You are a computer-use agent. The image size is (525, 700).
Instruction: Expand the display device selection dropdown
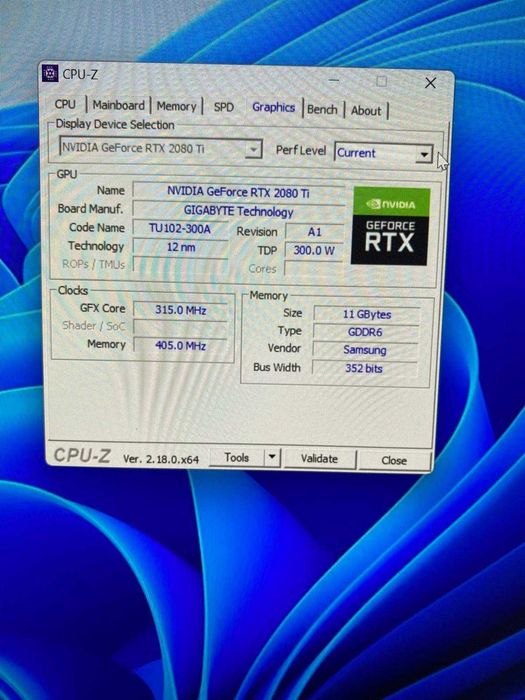point(253,149)
